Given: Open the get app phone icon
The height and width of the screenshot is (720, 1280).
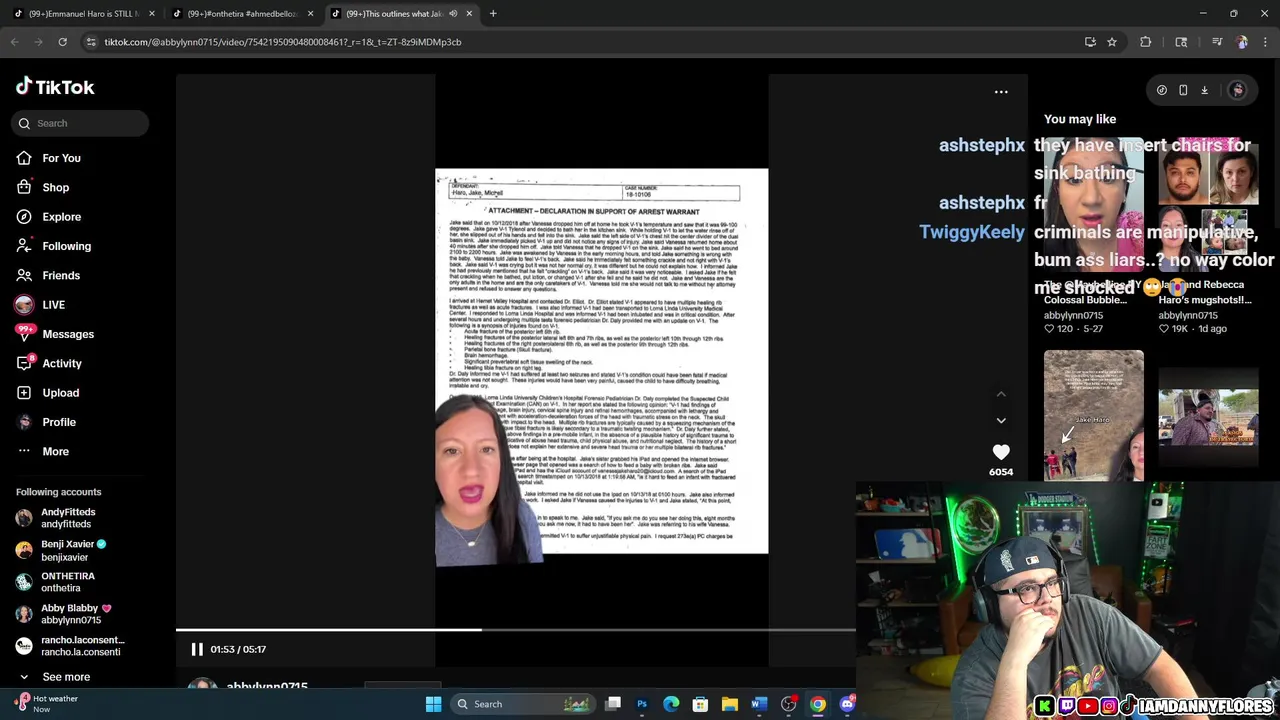Looking at the screenshot, I should click(x=1183, y=90).
